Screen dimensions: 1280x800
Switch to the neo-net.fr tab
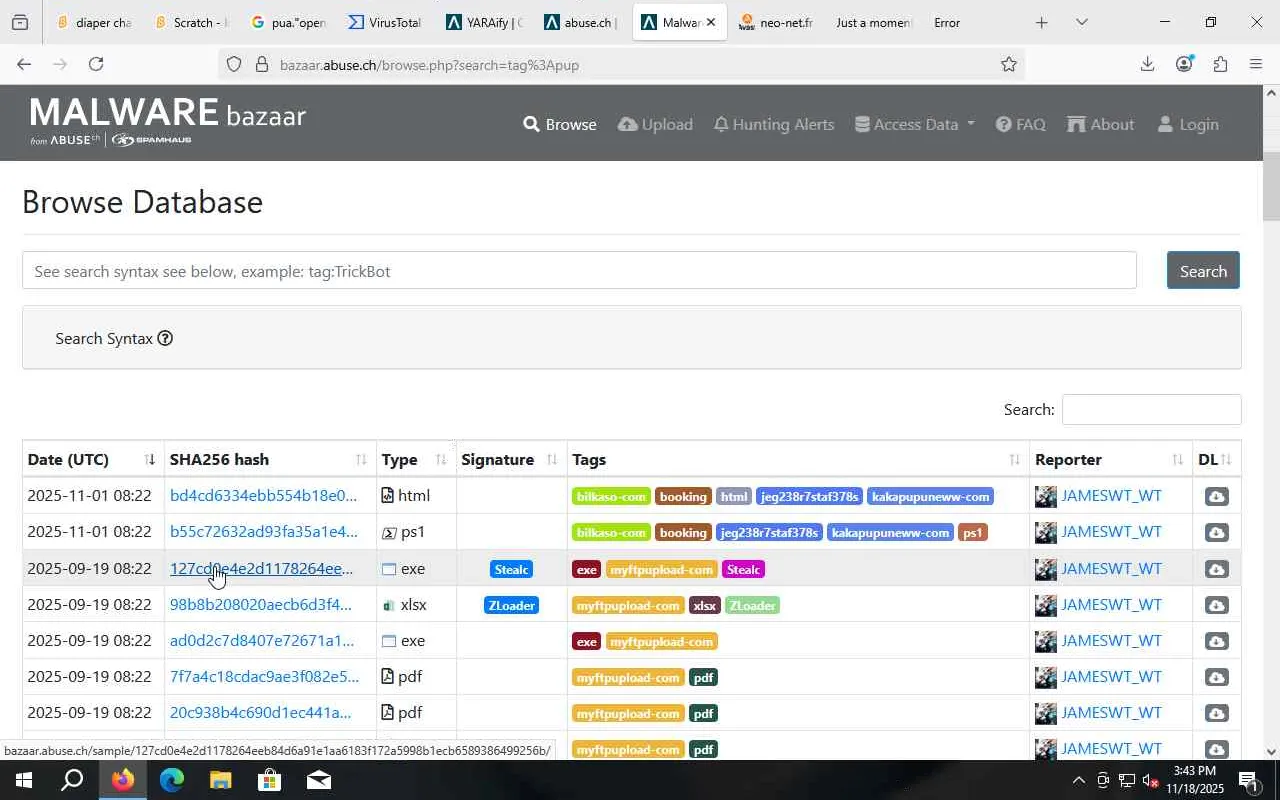(x=776, y=22)
